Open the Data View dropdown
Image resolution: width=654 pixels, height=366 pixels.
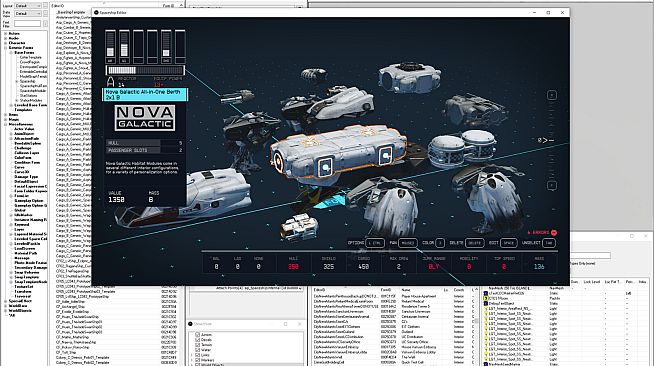(x=28, y=13)
